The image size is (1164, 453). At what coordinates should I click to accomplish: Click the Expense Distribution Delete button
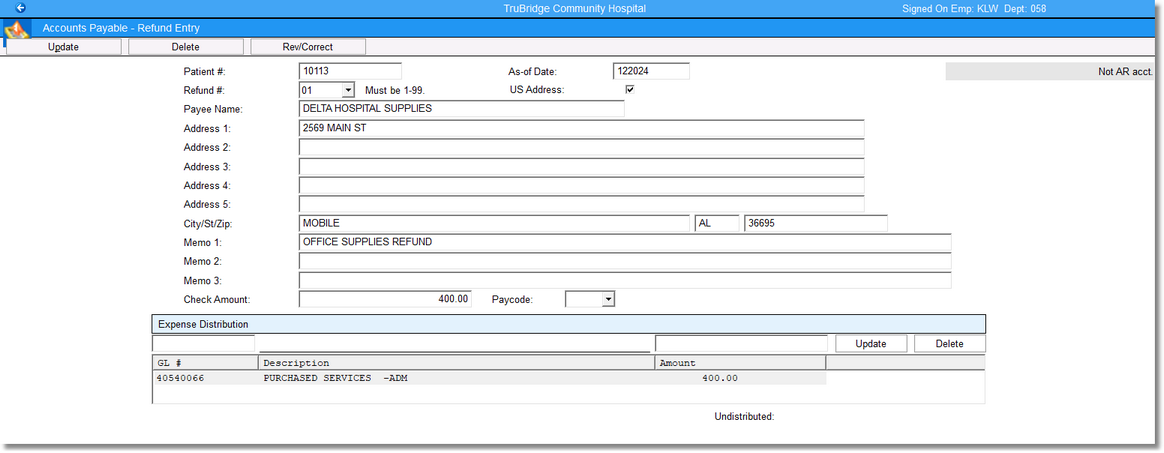[949, 344]
